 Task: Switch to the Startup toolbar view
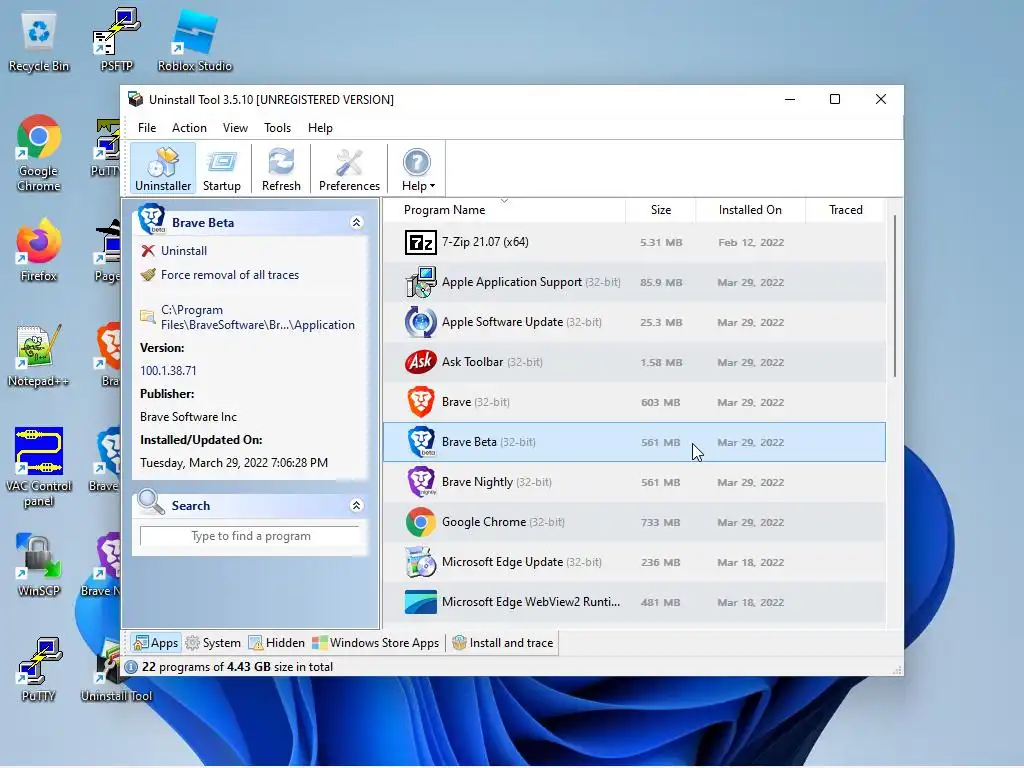[x=221, y=168]
